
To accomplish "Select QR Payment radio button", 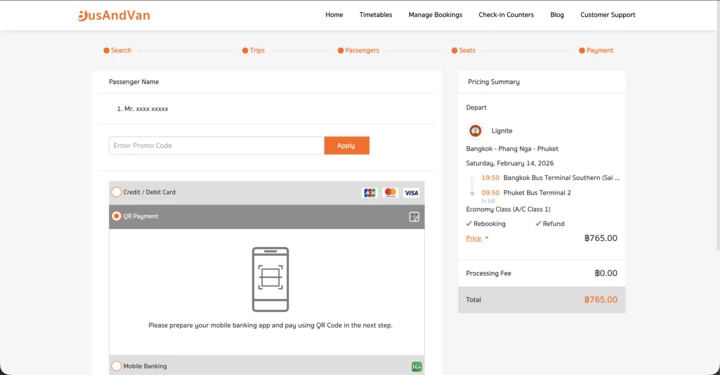I will pos(117,216).
